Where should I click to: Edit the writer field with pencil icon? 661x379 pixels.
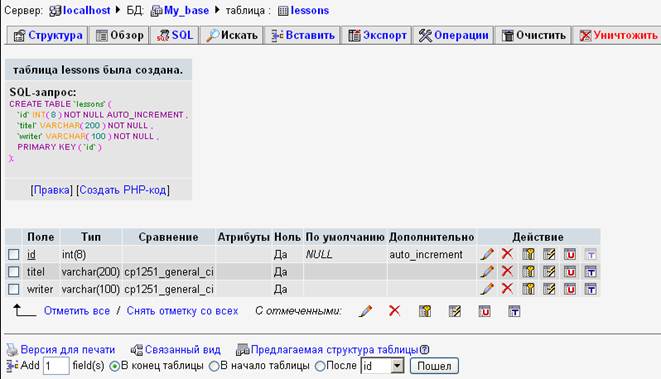point(487,289)
